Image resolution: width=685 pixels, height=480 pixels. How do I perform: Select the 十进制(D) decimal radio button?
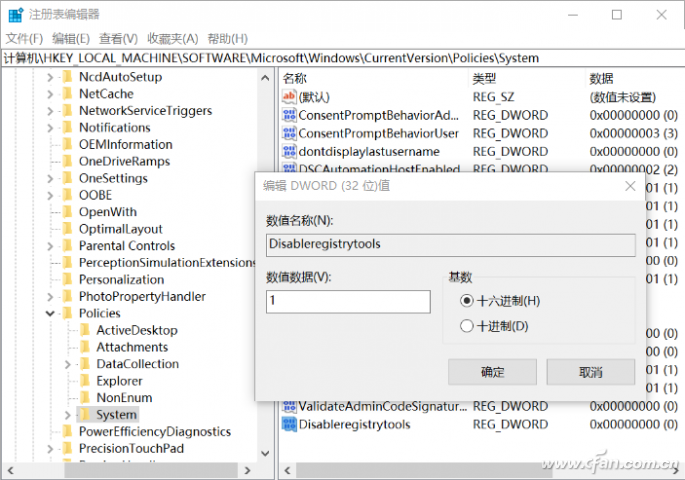[466, 326]
